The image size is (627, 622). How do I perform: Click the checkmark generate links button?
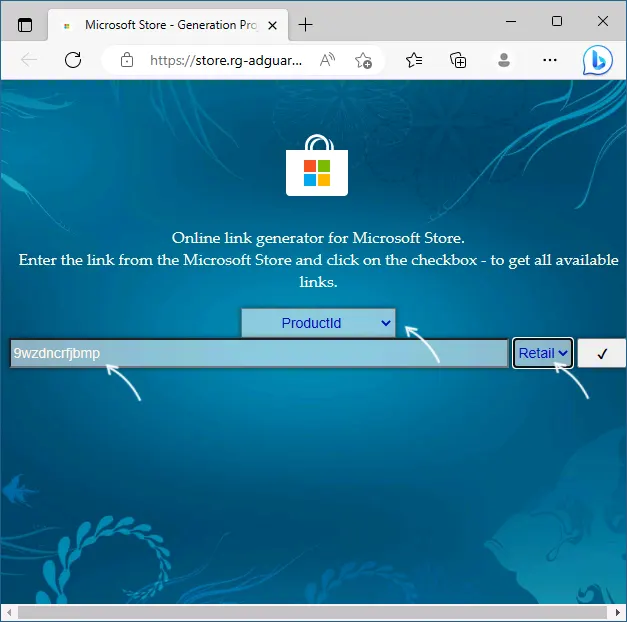pos(602,353)
